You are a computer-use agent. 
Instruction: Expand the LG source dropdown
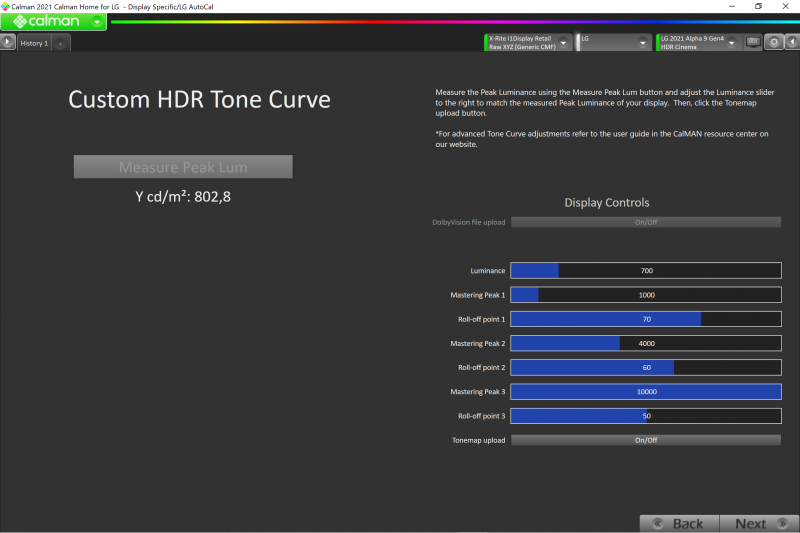pos(642,43)
